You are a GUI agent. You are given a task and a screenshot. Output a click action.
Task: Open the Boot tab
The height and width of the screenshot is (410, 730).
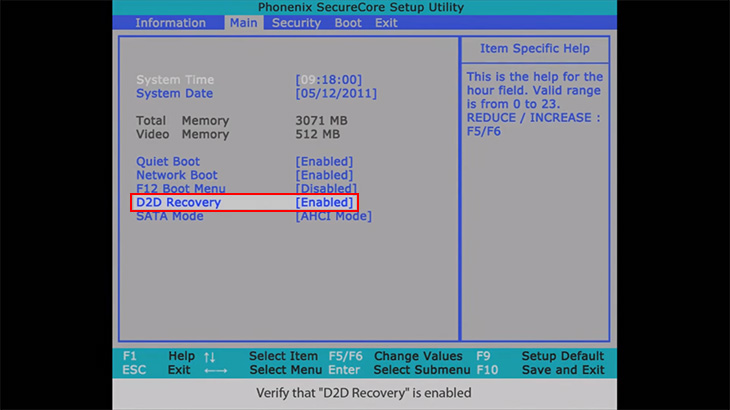348,23
